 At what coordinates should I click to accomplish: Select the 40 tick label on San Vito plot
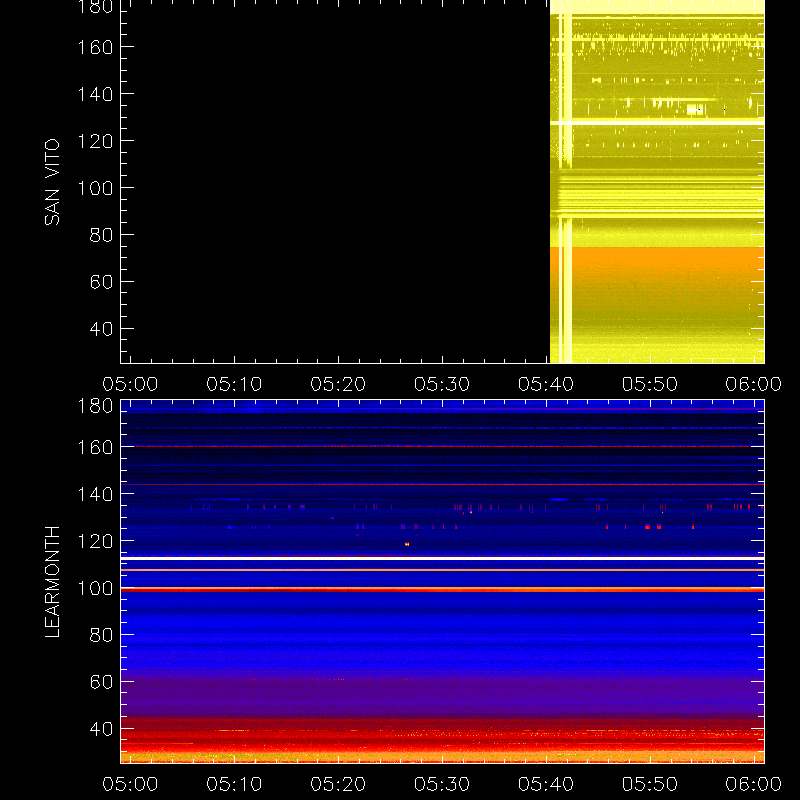[x=101, y=329]
